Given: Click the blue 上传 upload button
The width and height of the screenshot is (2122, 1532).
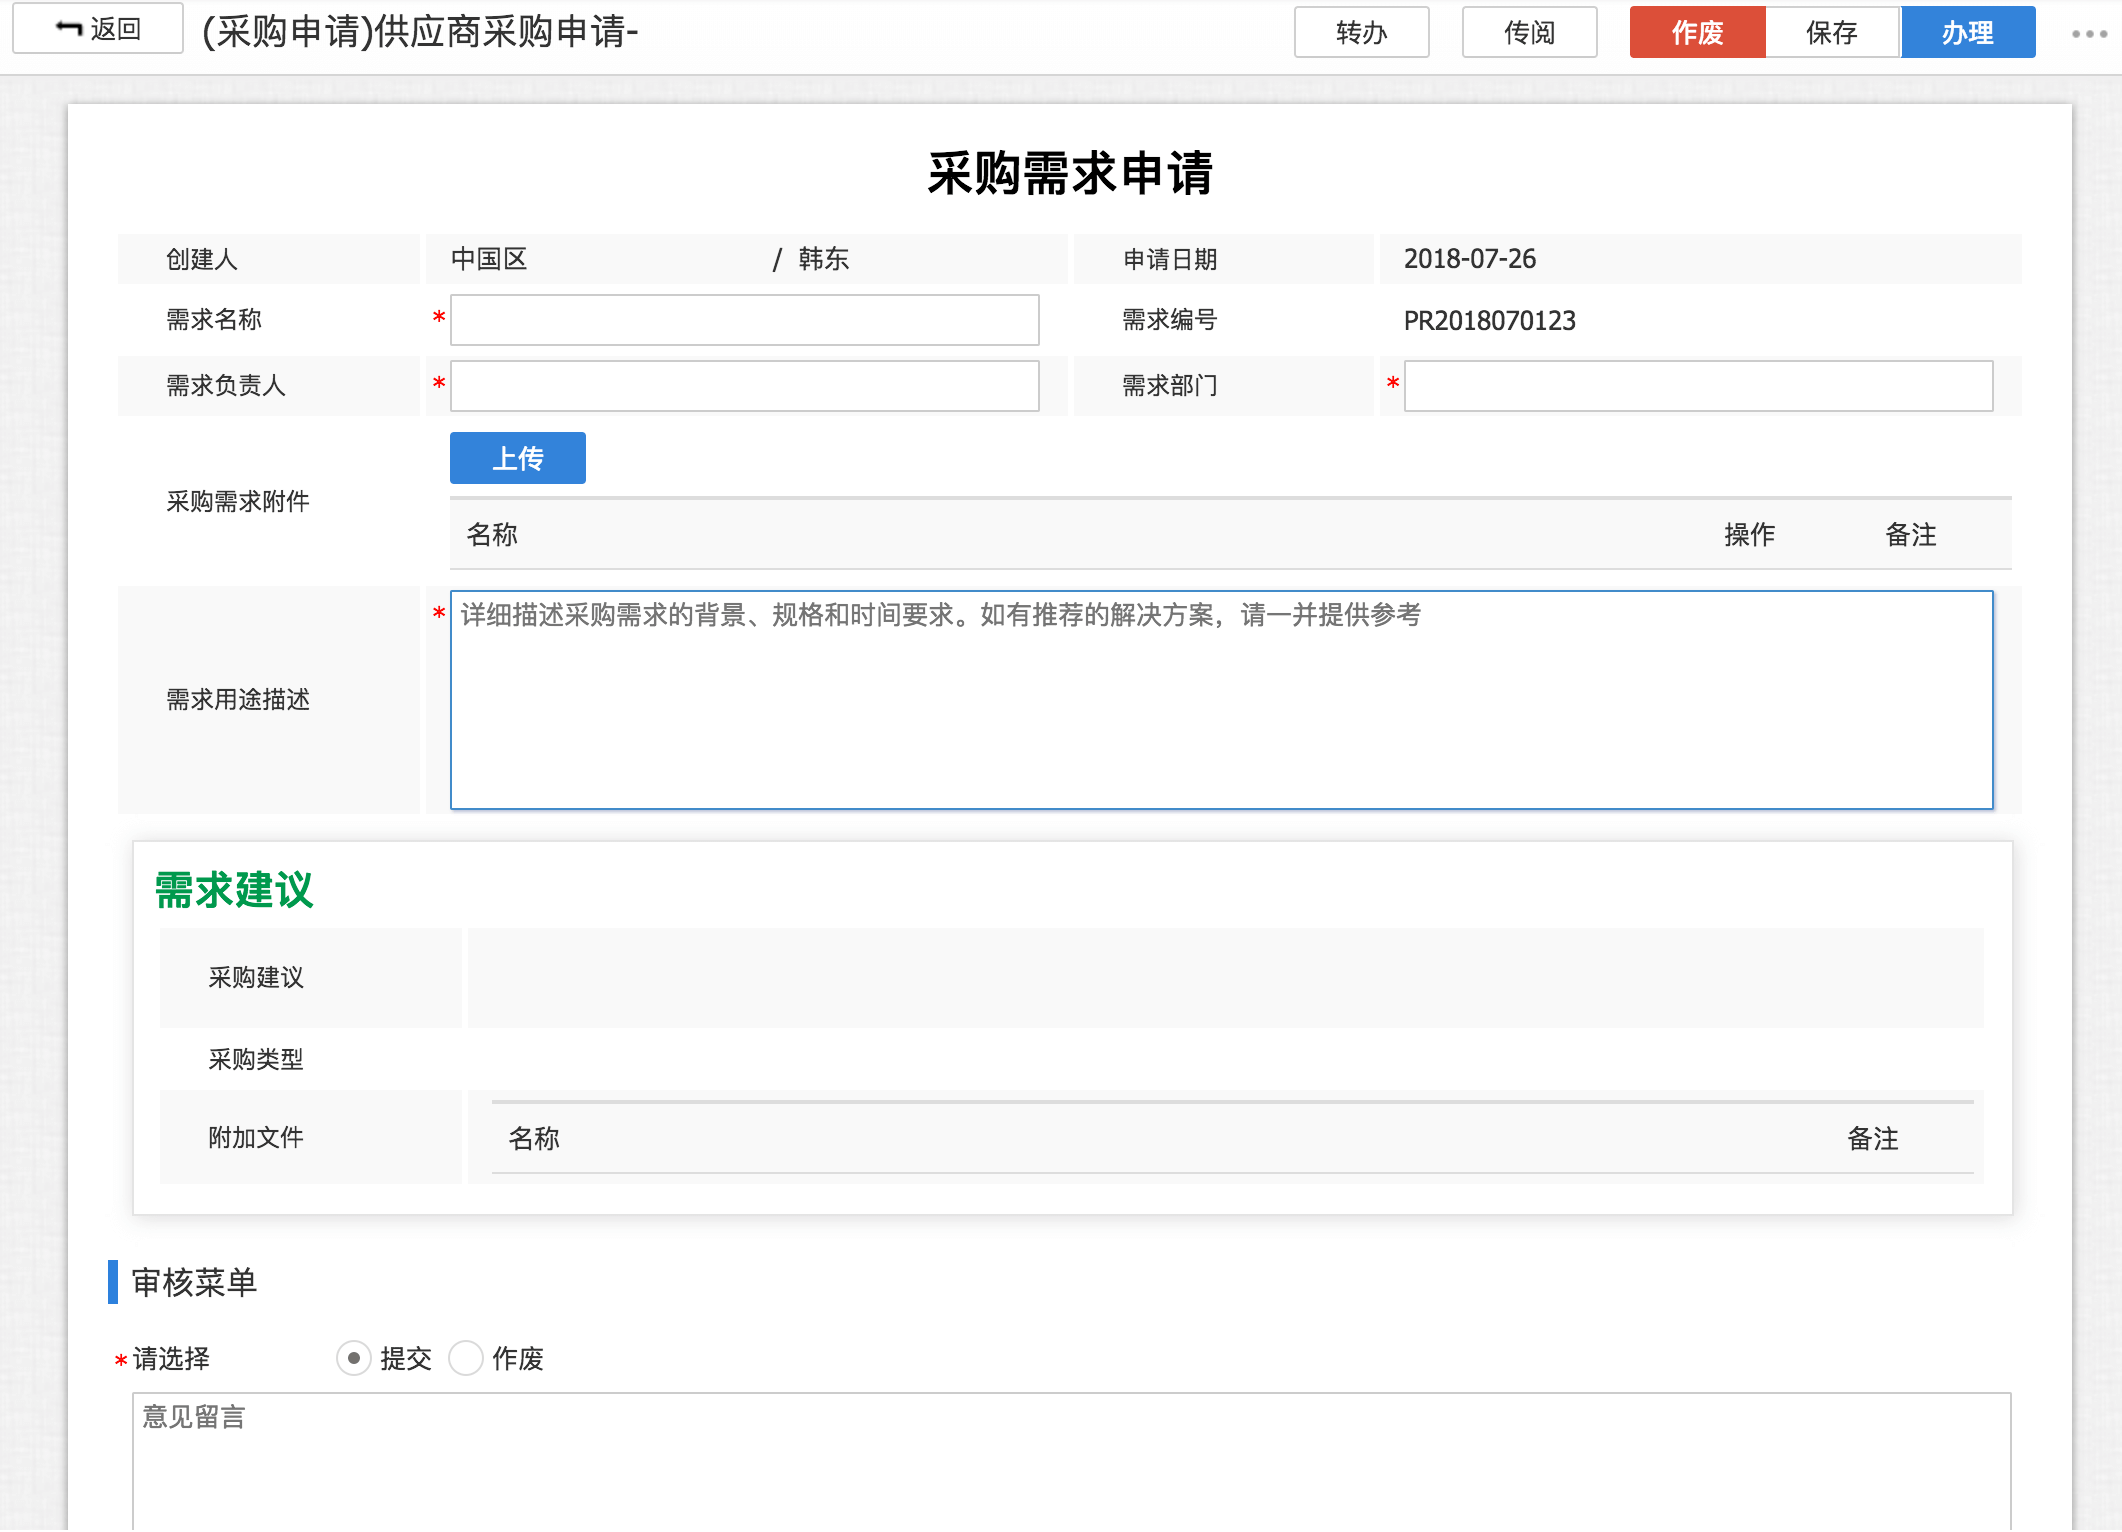Looking at the screenshot, I should (517, 458).
